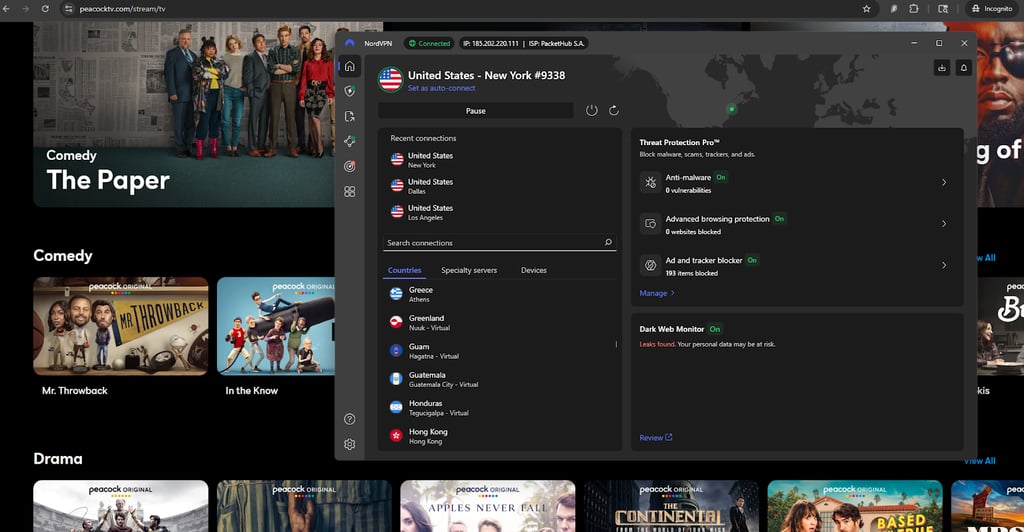The width and height of the screenshot is (1024, 532).
Task: Open The Continental thumbnail
Action: 671,506
